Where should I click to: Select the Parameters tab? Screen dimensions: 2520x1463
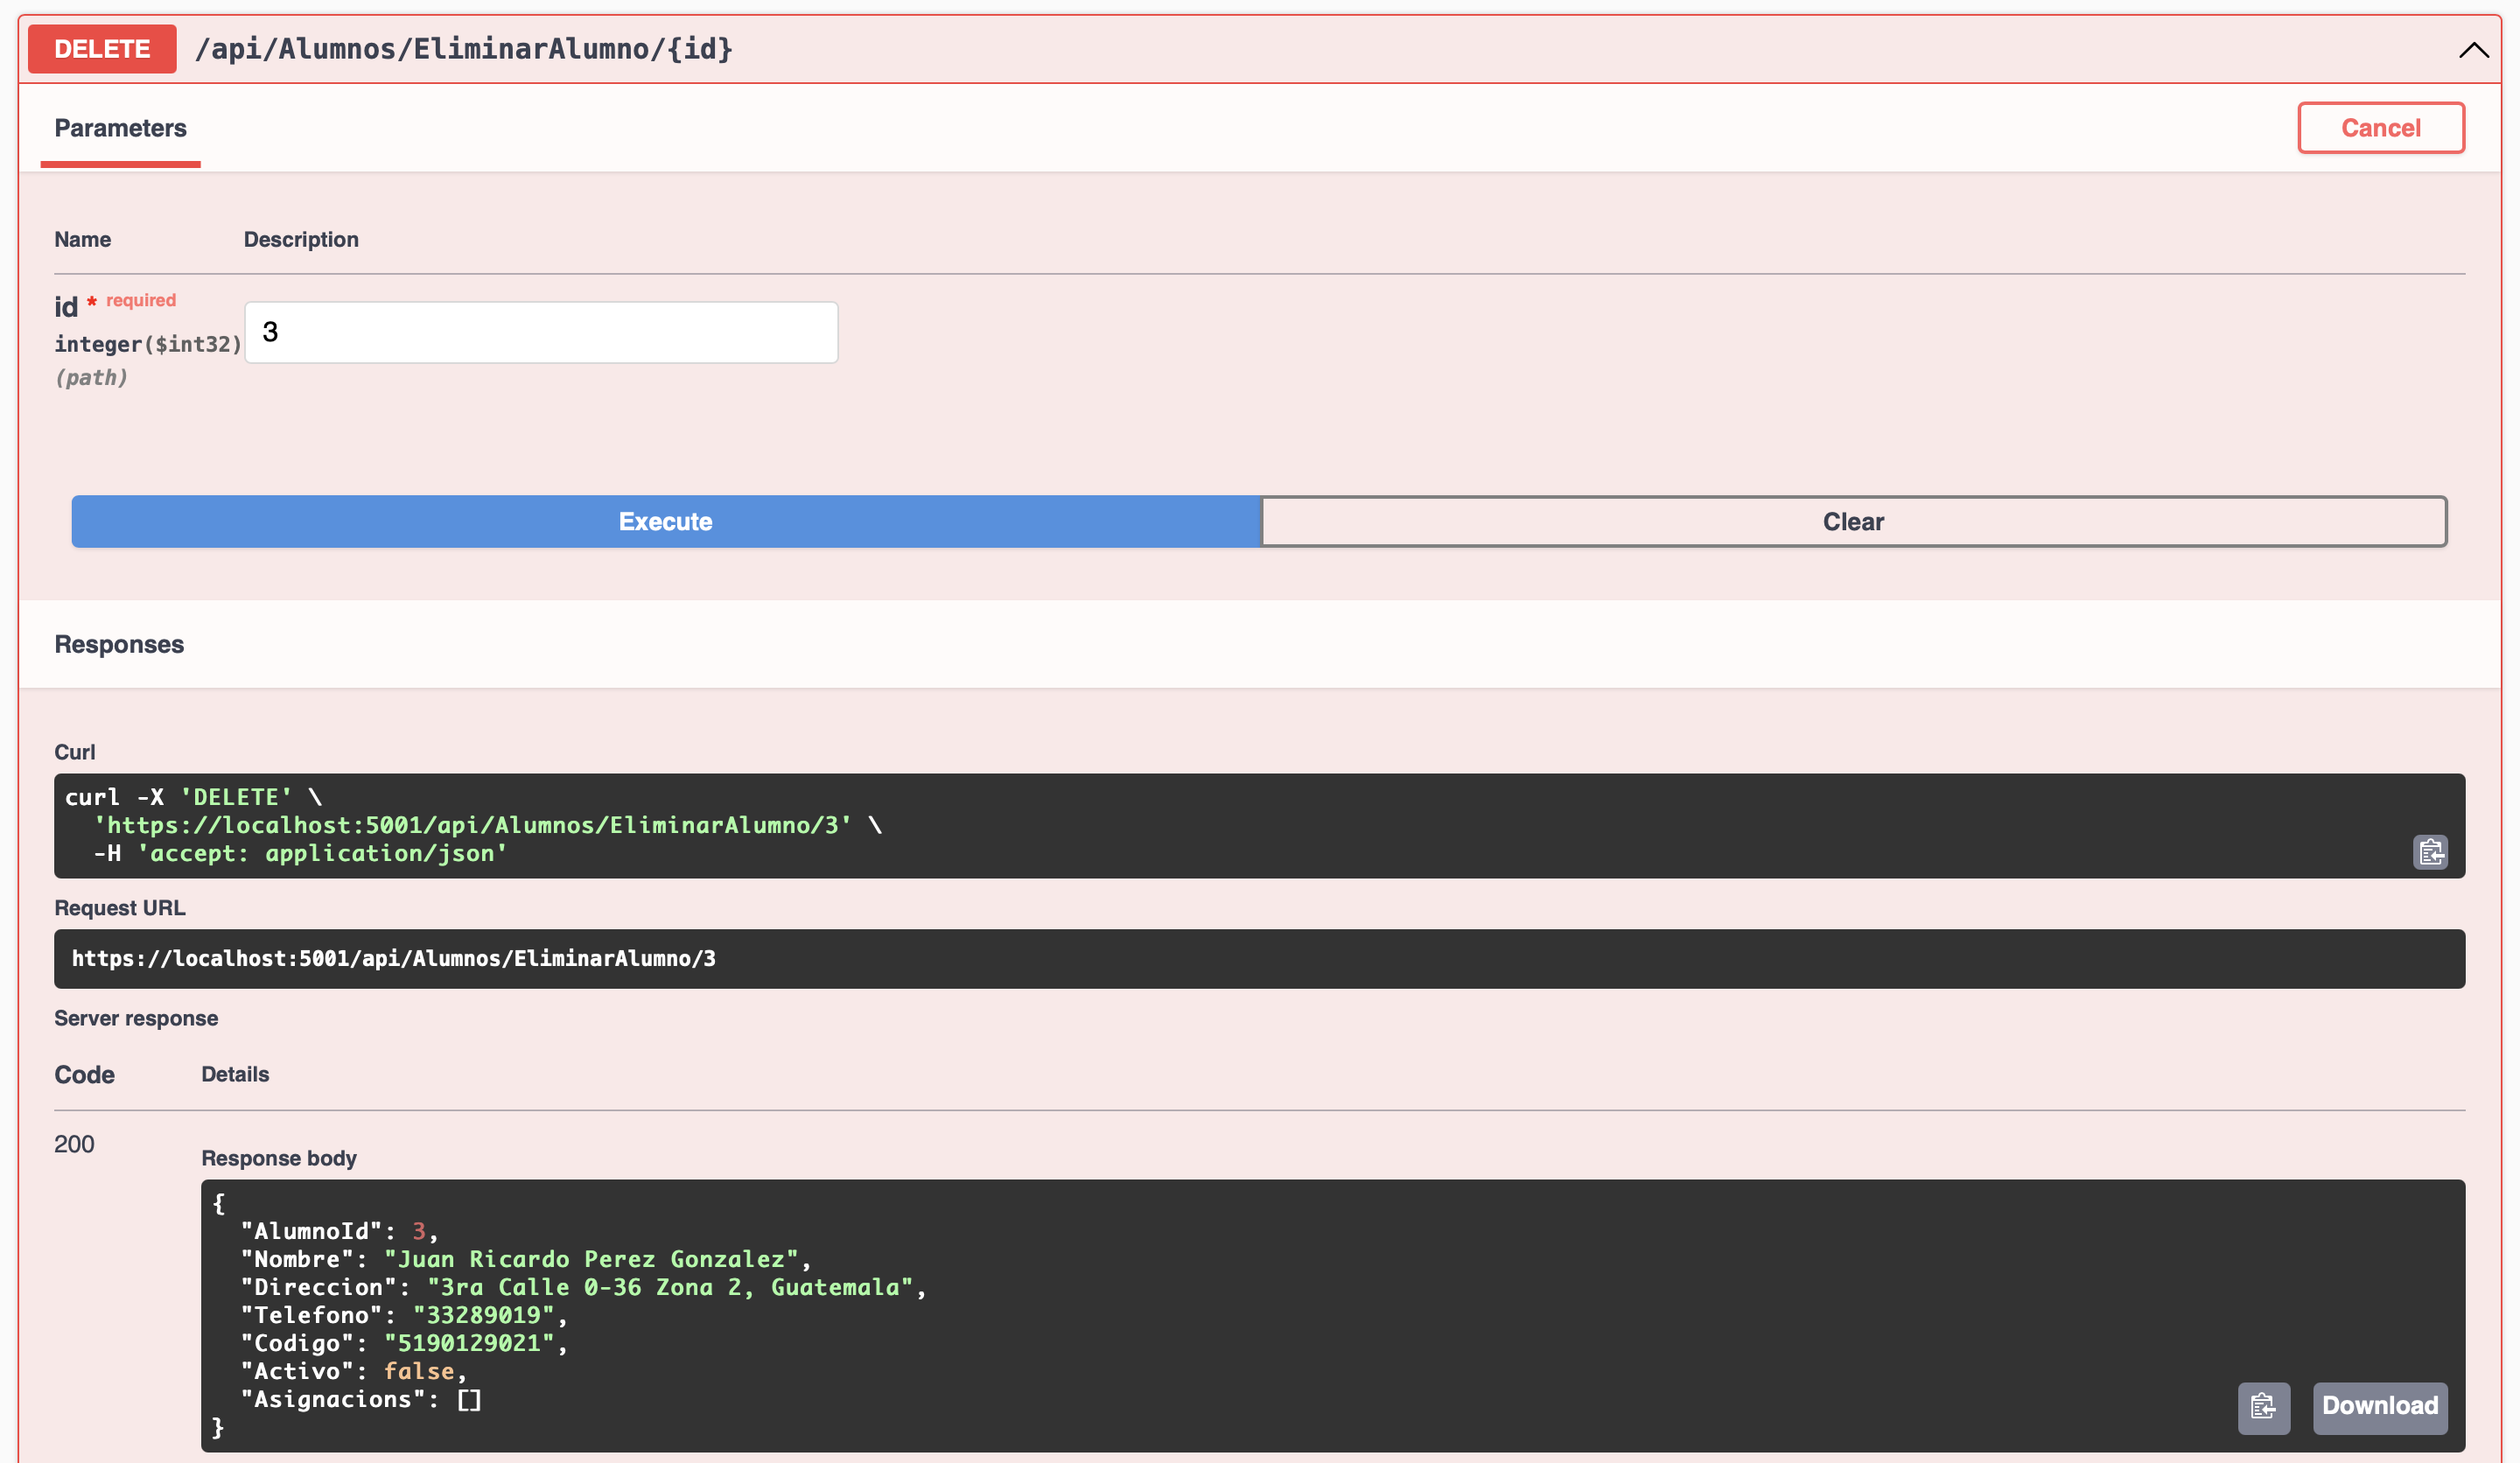120,128
